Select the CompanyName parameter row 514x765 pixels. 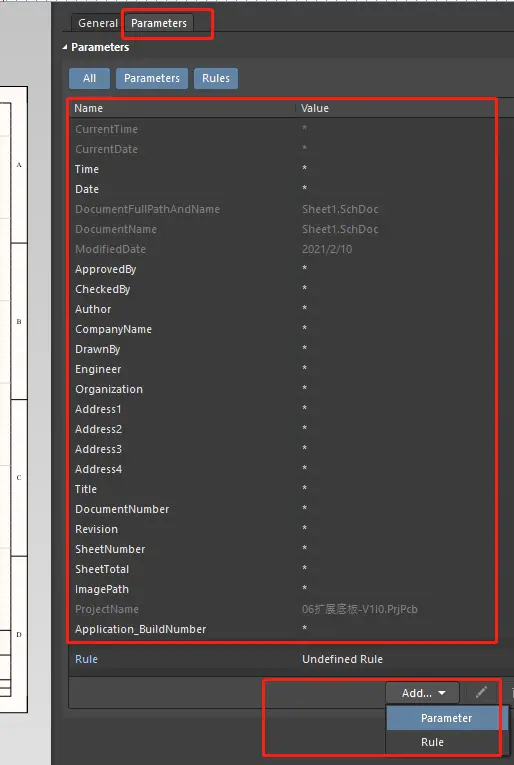(282, 329)
